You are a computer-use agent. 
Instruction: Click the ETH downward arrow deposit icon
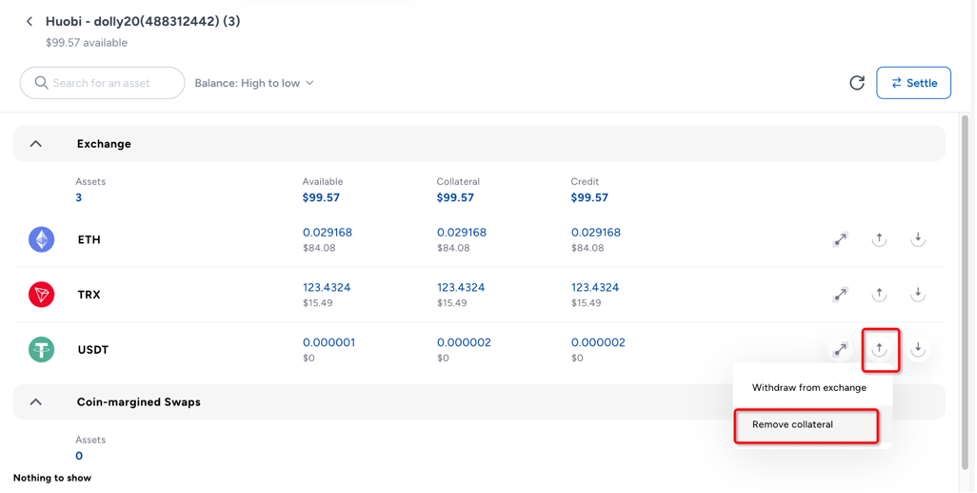tap(917, 239)
